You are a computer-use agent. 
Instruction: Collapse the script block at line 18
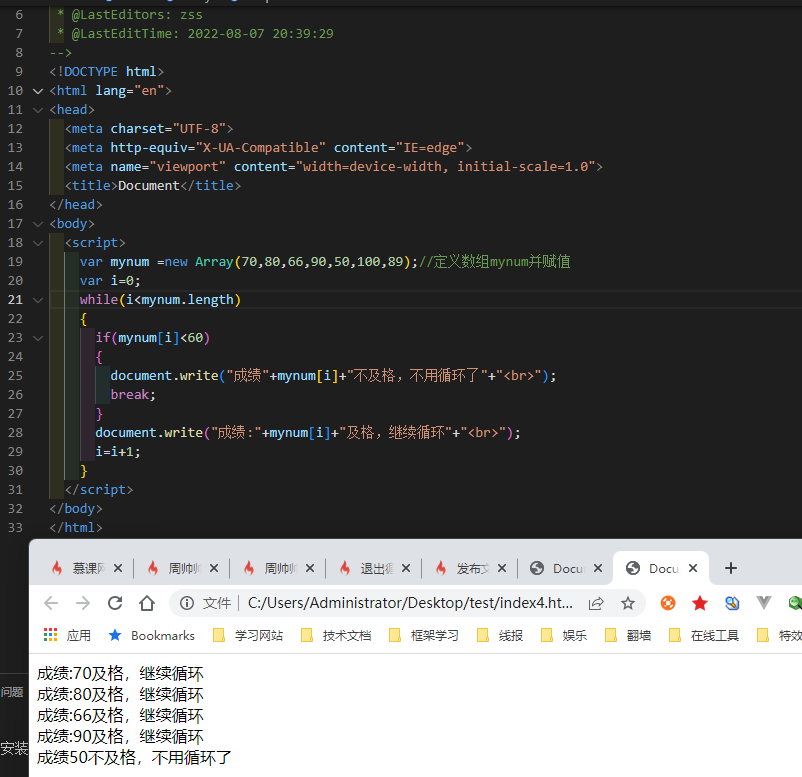(x=37, y=242)
